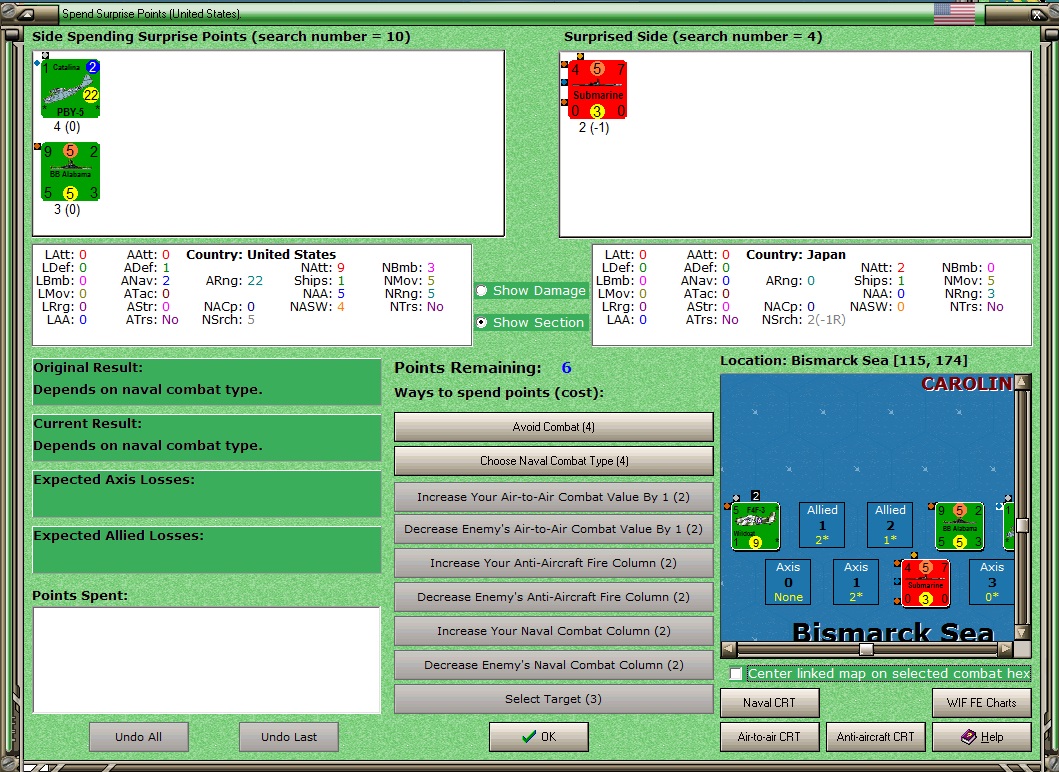Click Increase Your Air-to-Air Combat Value By 1
Screen dimensions: 1059x772
point(554,496)
